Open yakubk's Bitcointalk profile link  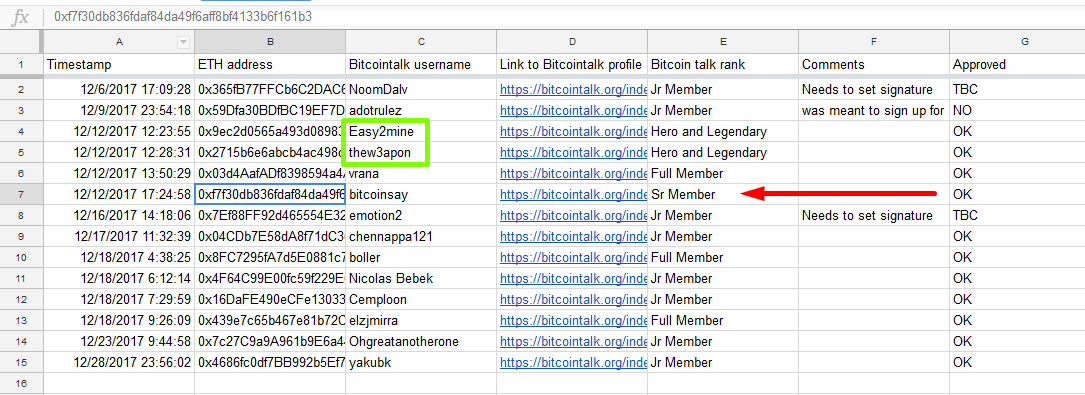[572, 362]
